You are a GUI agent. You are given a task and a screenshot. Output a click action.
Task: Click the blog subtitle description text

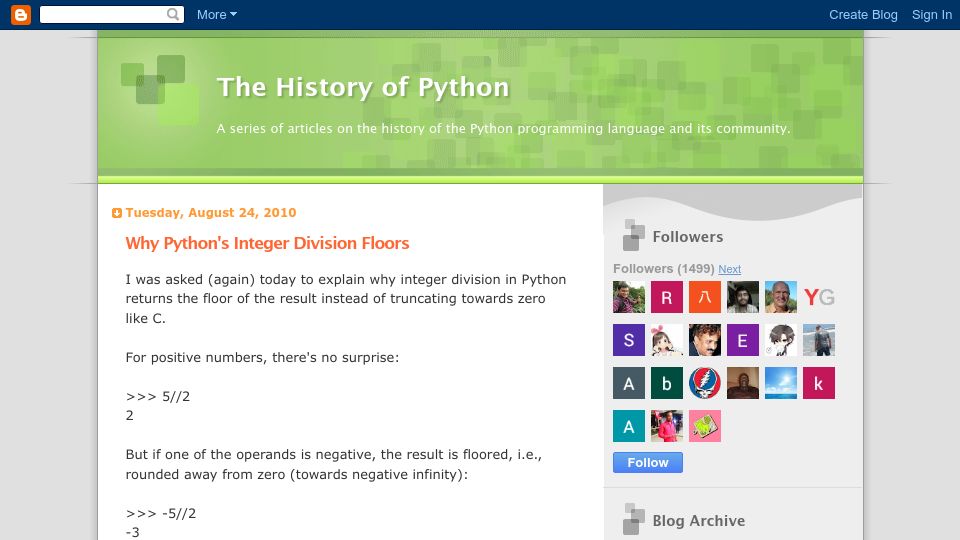503,129
